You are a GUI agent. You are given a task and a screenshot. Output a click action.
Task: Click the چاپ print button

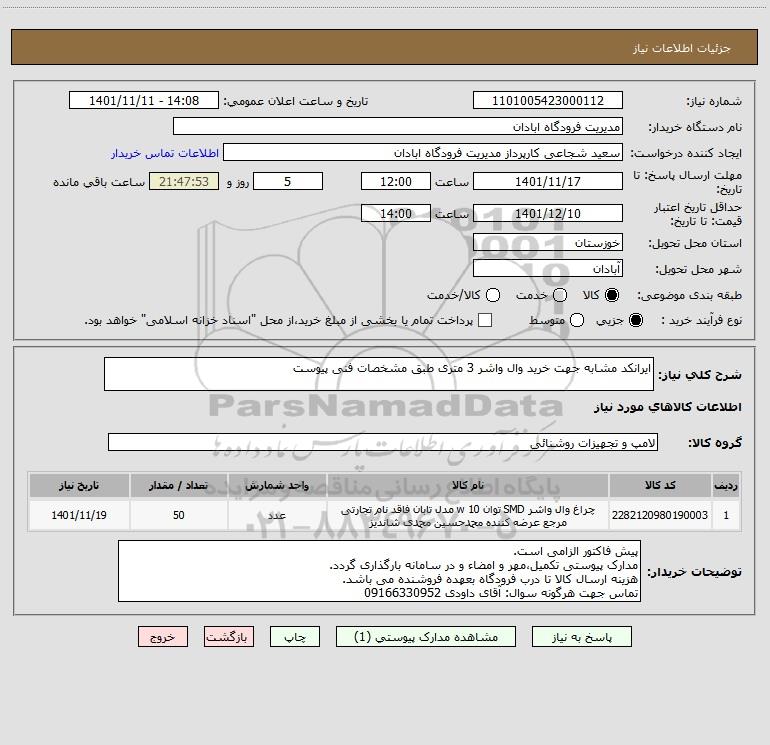pos(295,637)
